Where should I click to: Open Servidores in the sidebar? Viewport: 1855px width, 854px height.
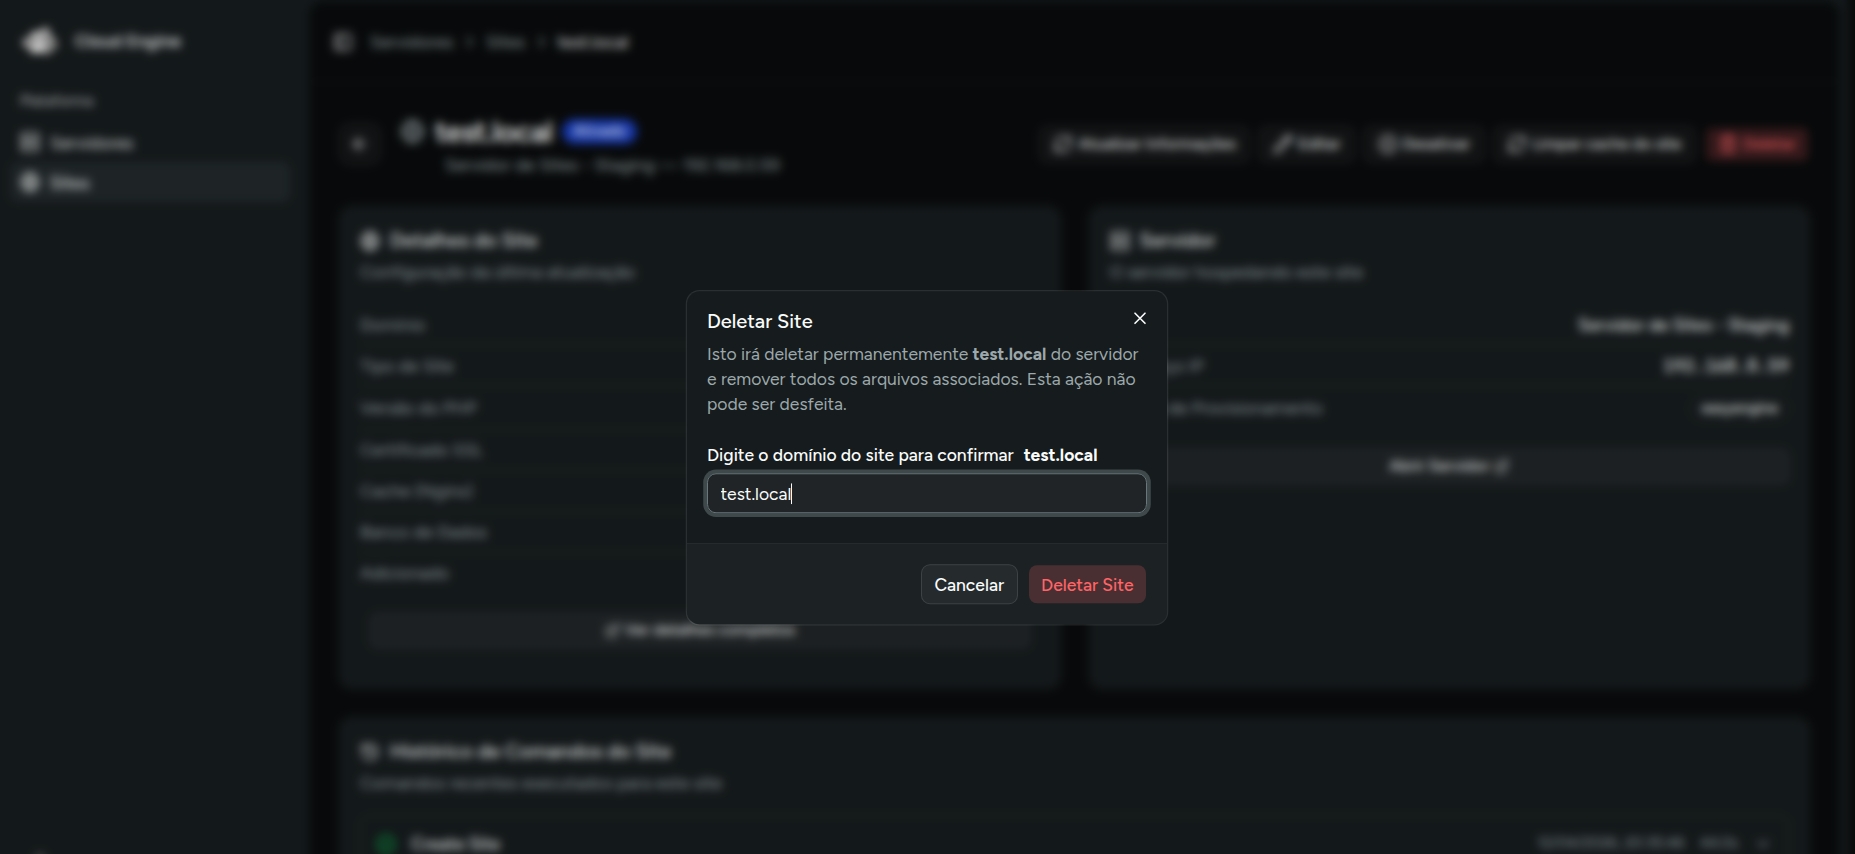91,143
